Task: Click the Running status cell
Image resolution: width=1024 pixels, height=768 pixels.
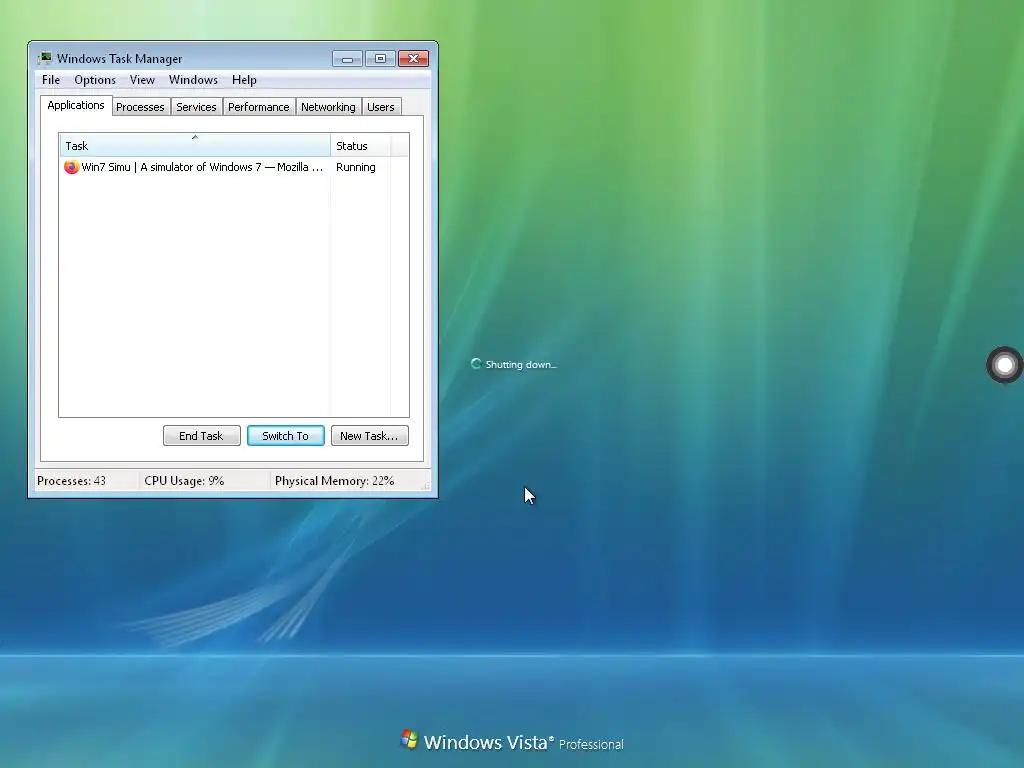Action: pyautogui.click(x=356, y=167)
